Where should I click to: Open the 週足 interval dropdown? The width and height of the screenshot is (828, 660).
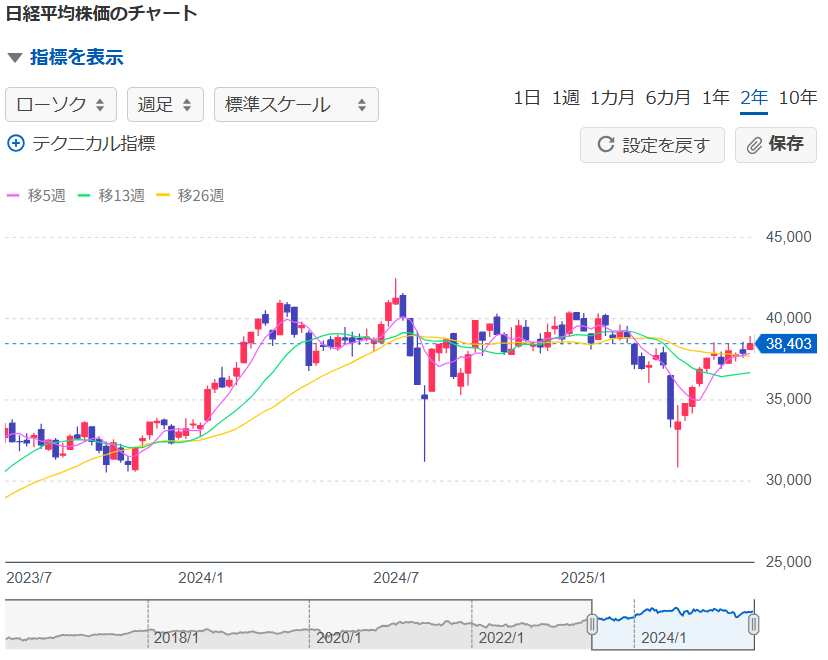(x=165, y=105)
